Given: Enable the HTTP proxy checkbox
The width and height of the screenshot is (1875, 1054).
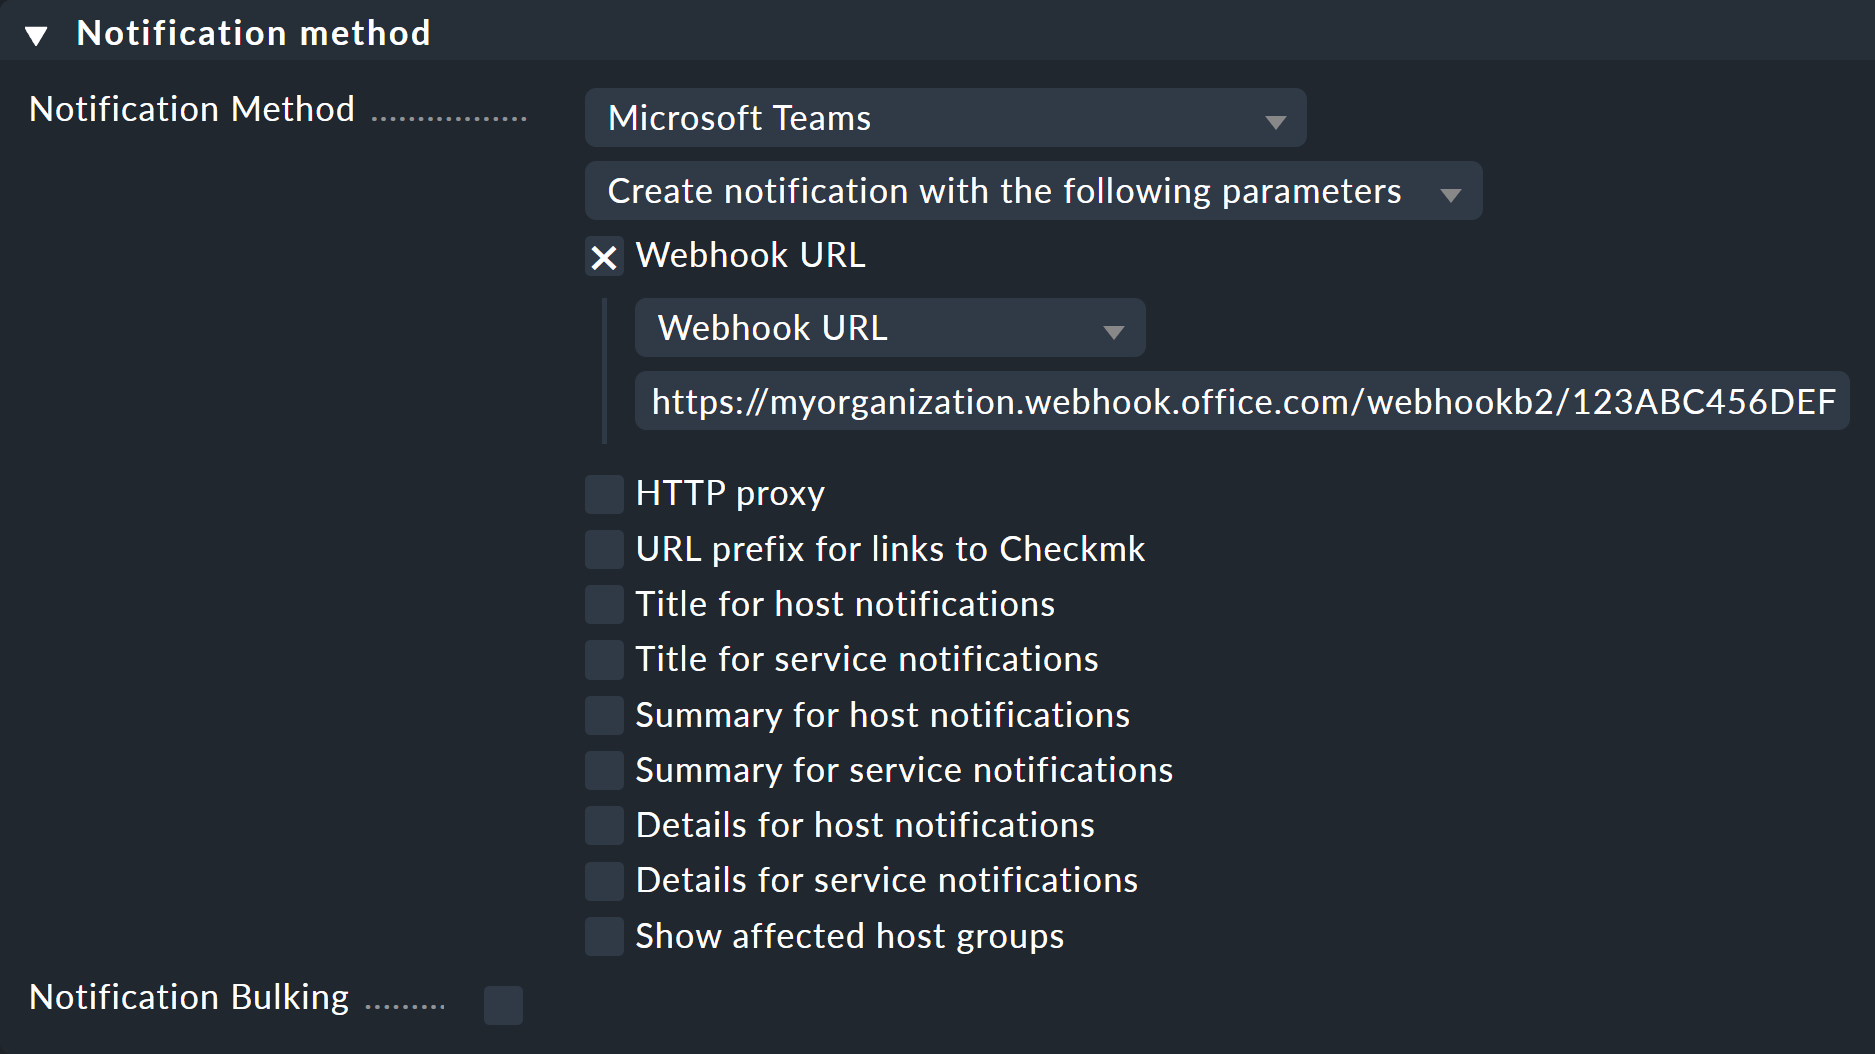Looking at the screenshot, I should [x=604, y=494].
